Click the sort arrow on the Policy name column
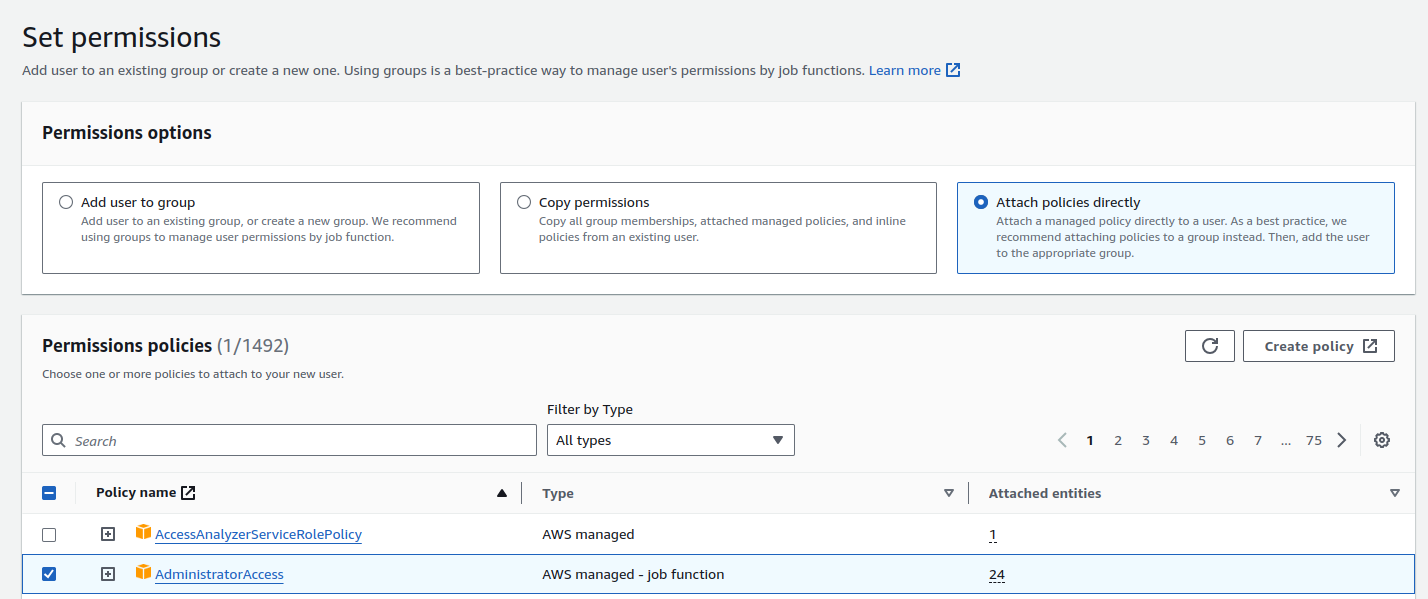Image resolution: width=1428 pixels, height=599 pixels. [x=502, y=491]
